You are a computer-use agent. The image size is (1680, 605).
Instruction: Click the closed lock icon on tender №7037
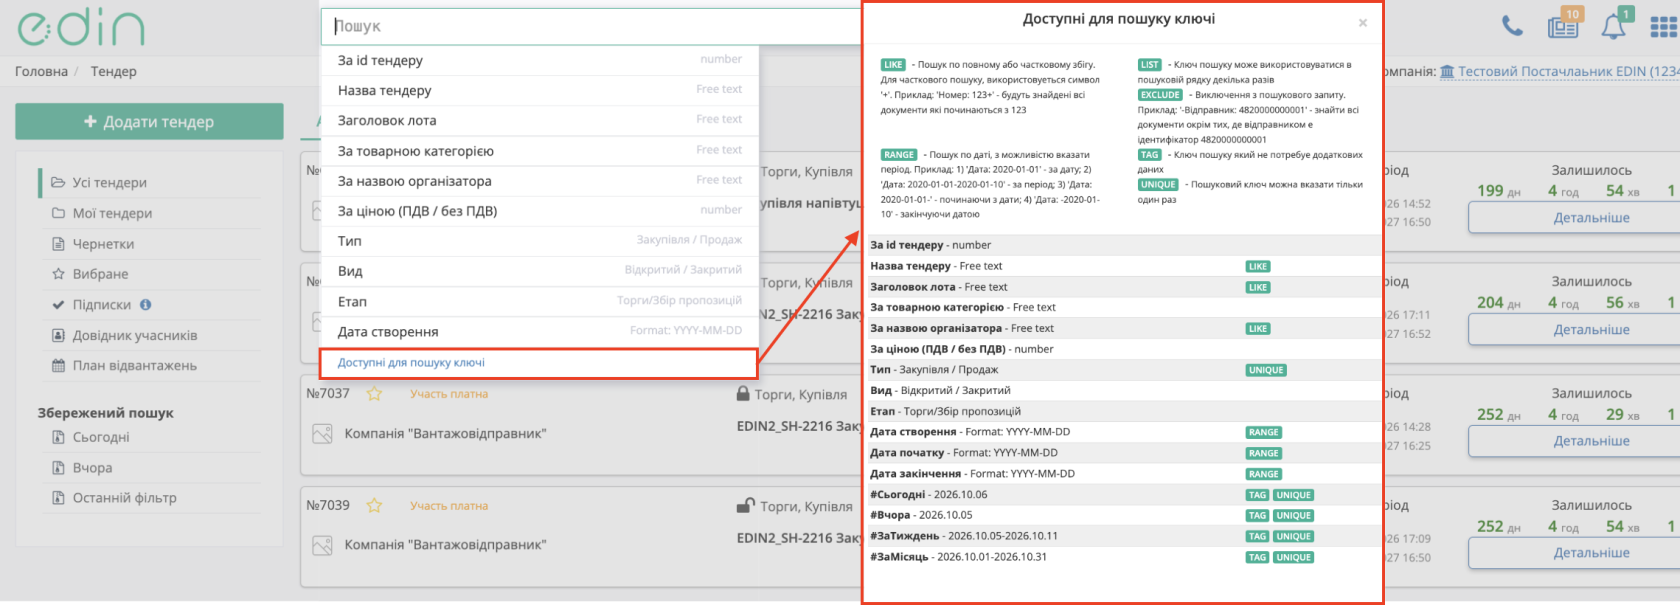point(743,394)
